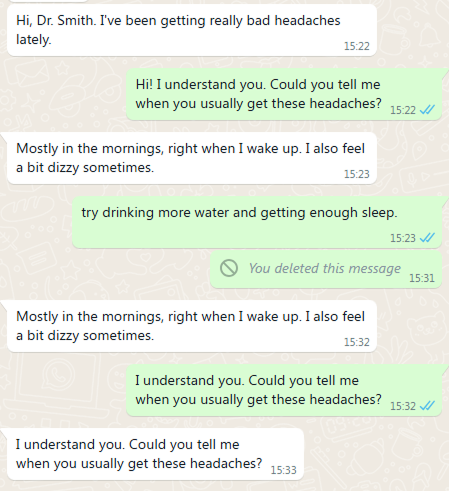Click the 15:31 timestamp on deleted message
Screen dimensions: 449x491
point(422,278)
